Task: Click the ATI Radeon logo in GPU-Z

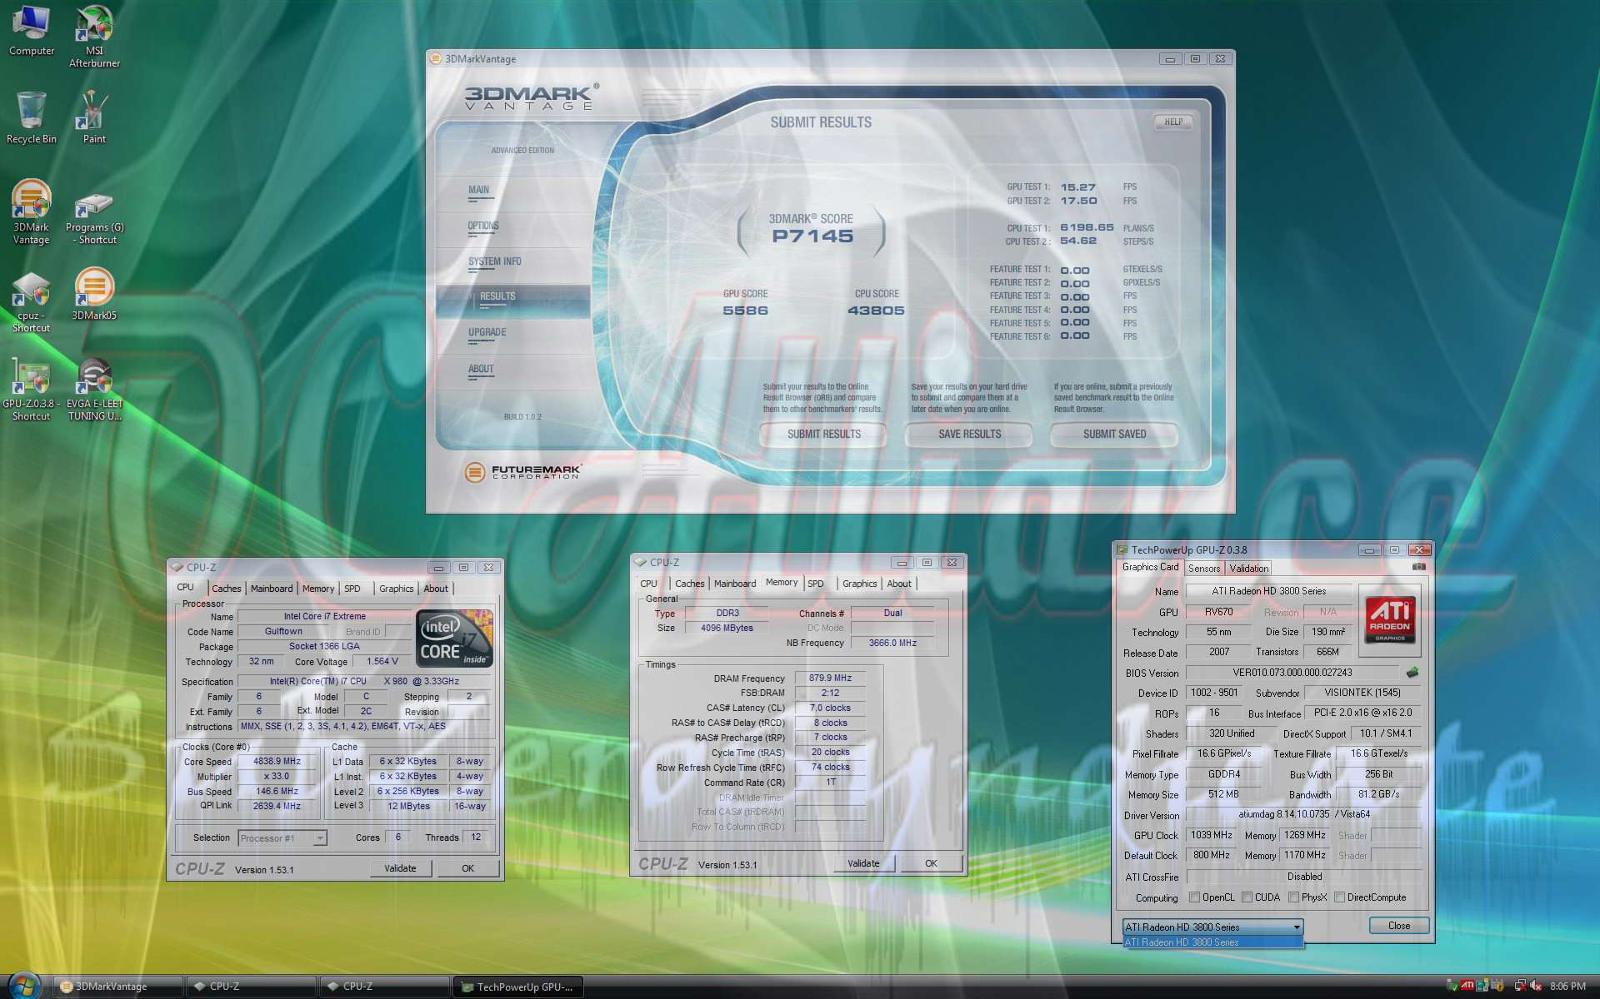Action: point(1390,618)
